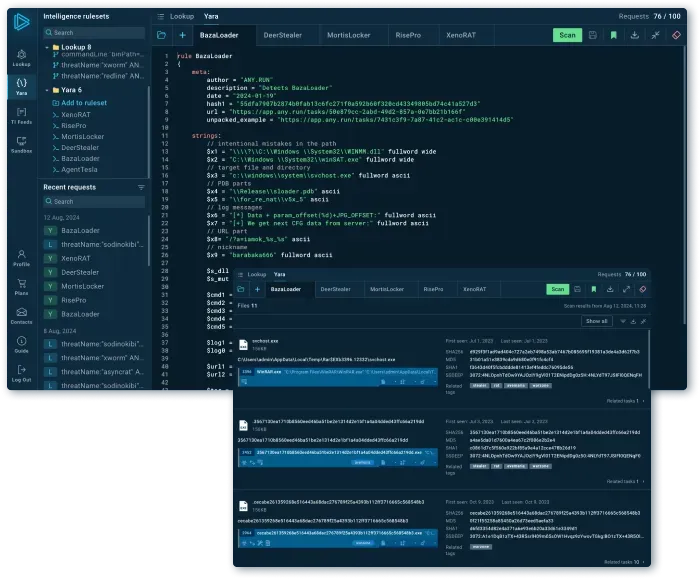Viewport: 700px width, 579px height.
Task: Collapse the Yara 6 ruleset folder
Action: [46, 90]
